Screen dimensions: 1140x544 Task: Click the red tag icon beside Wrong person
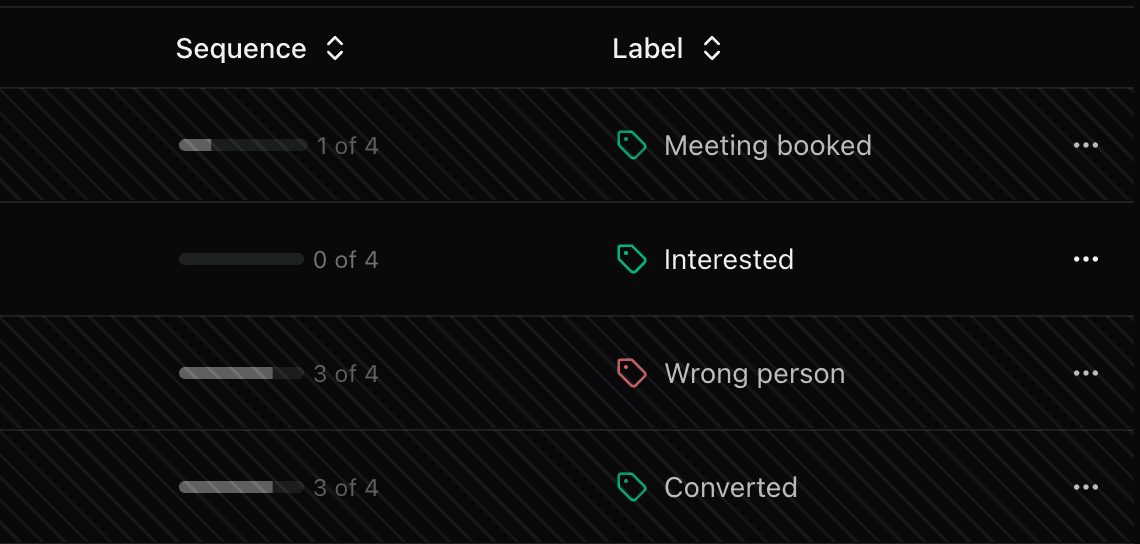pos(631,374)
